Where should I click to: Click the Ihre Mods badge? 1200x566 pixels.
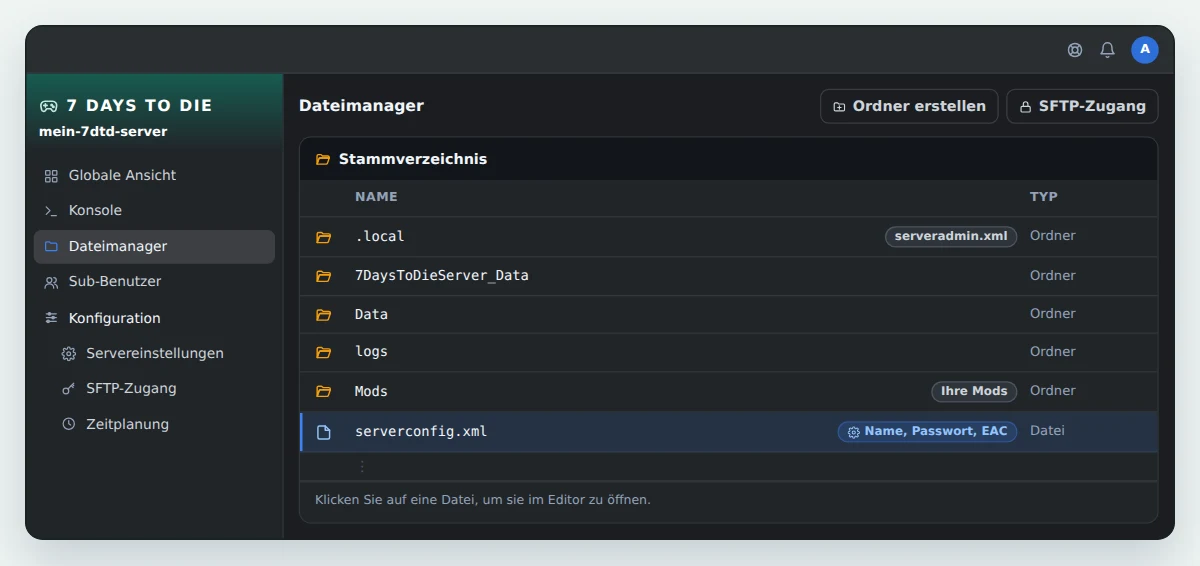pyautogui.click(x=975, y=391)
